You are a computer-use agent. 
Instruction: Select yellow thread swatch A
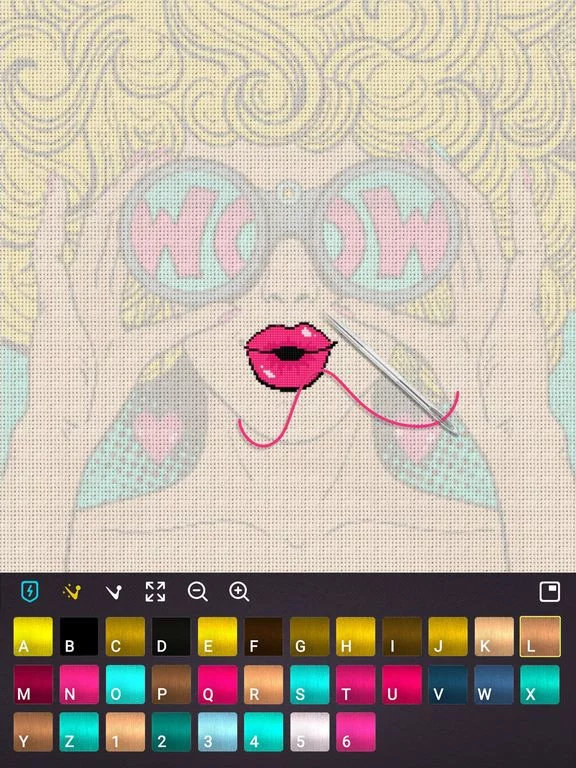[33, 636]
